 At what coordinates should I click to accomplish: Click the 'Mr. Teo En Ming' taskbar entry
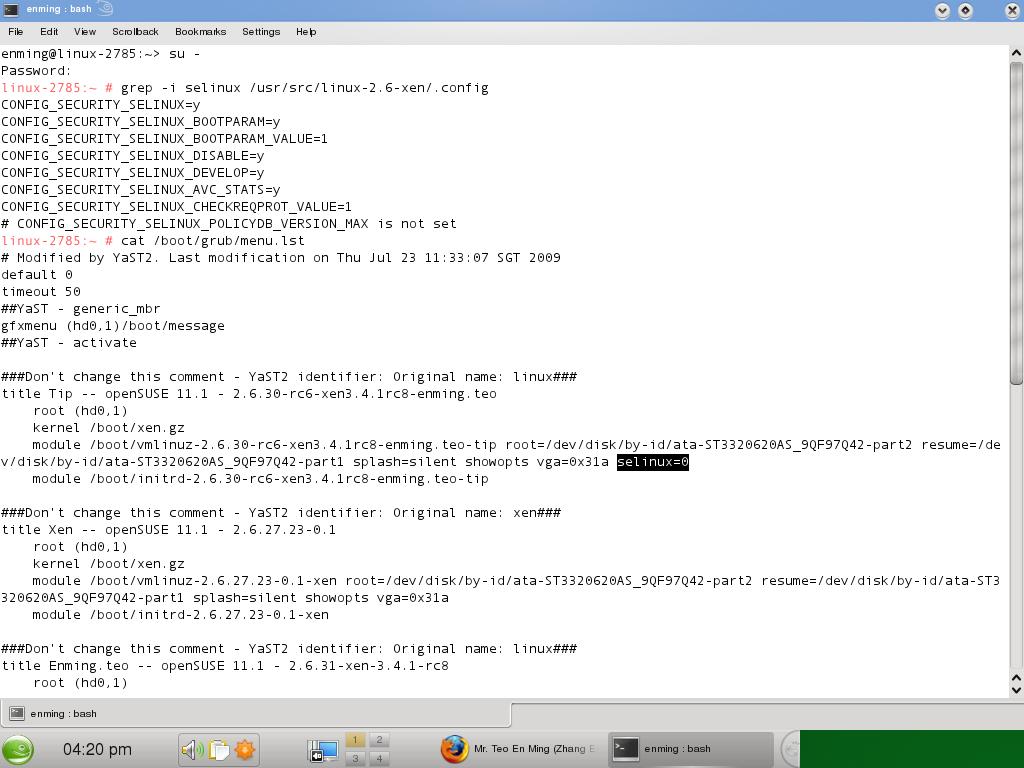pos(519,749)
